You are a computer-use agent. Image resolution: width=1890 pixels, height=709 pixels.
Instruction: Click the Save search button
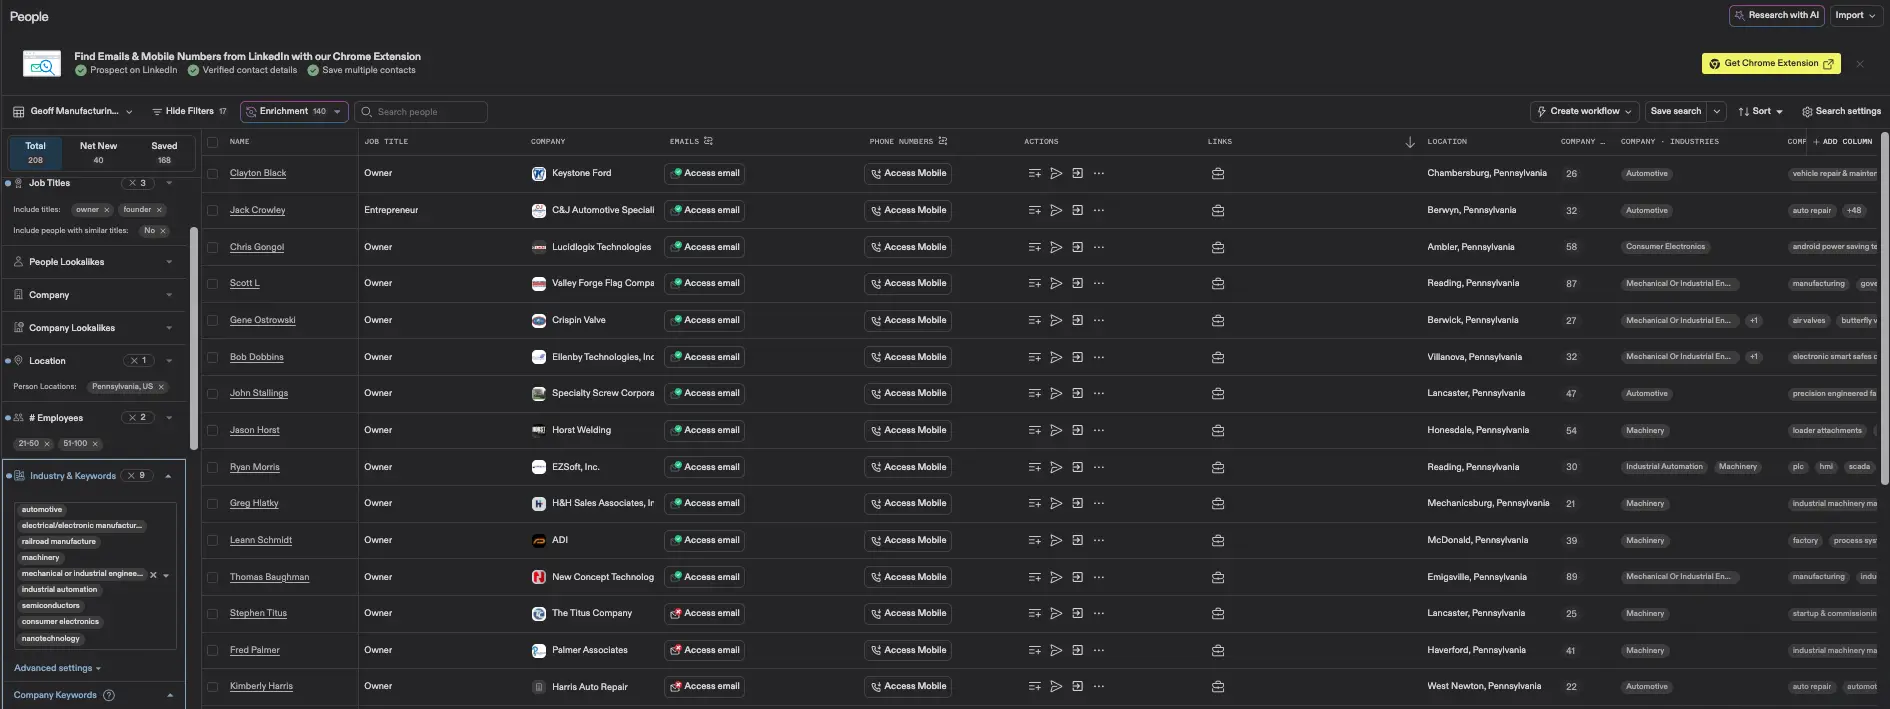(x=1675, y=112)
